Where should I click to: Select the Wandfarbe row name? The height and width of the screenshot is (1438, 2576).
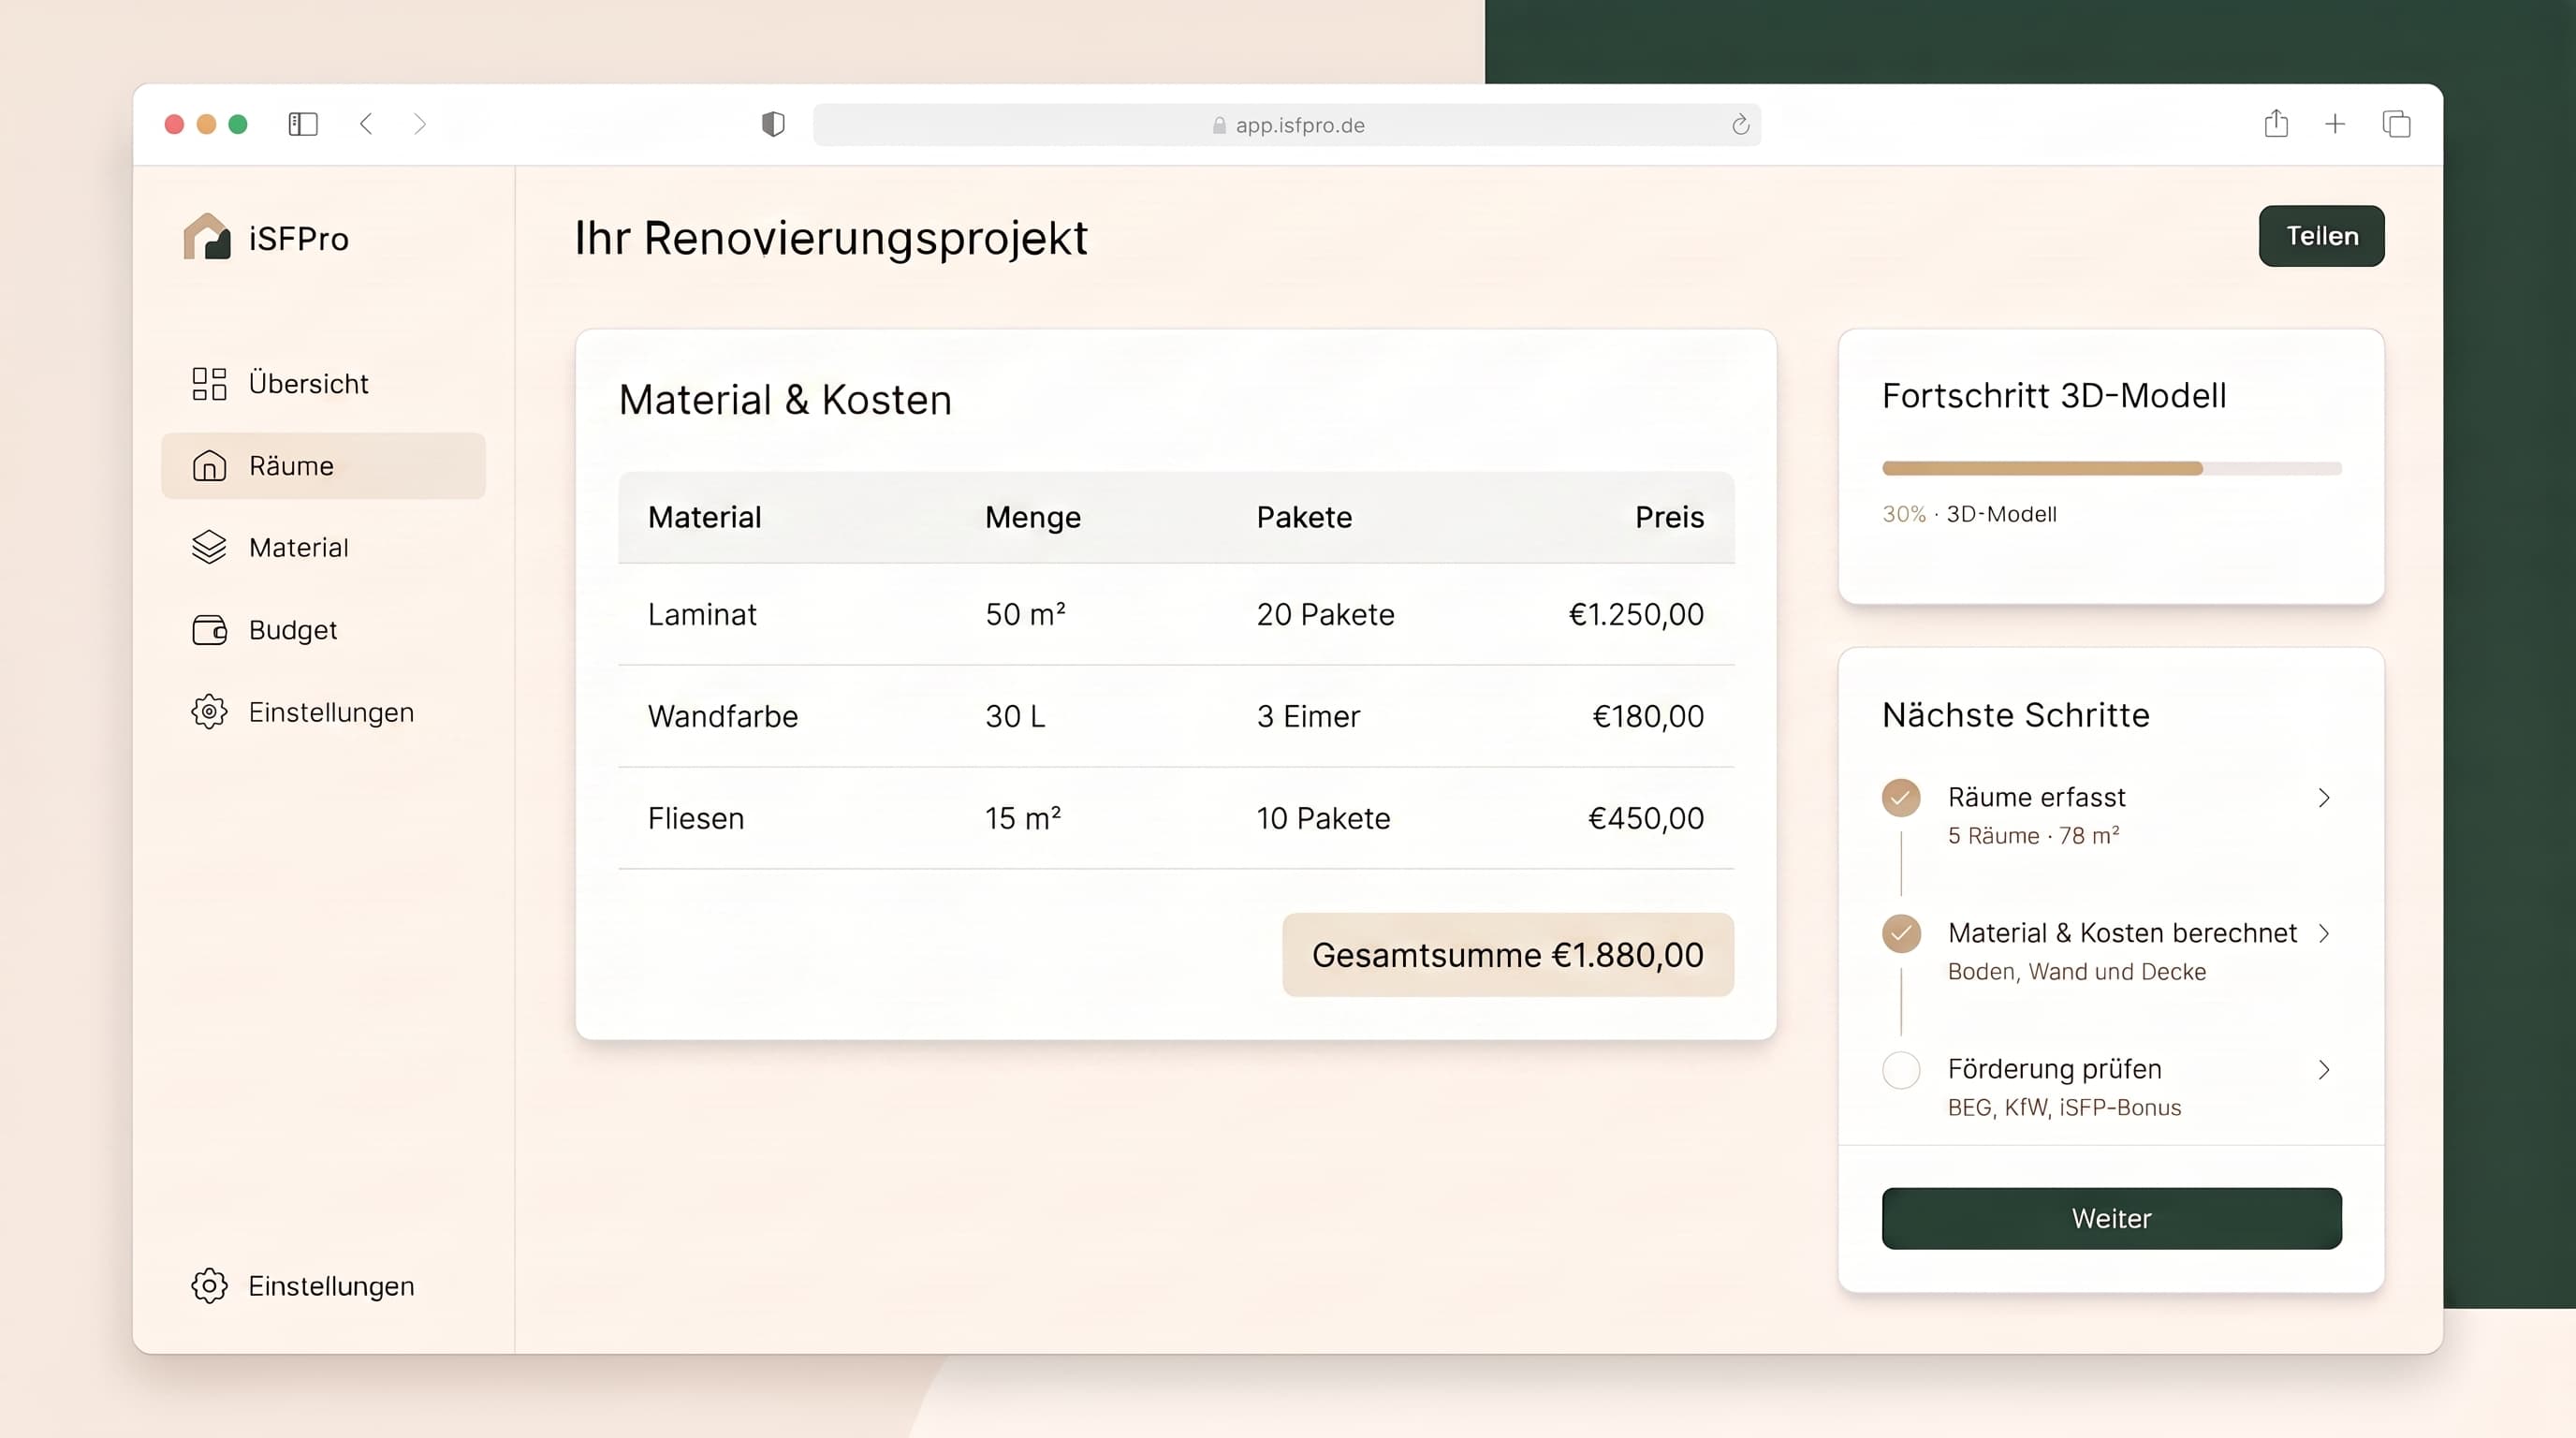coord(723,716)
